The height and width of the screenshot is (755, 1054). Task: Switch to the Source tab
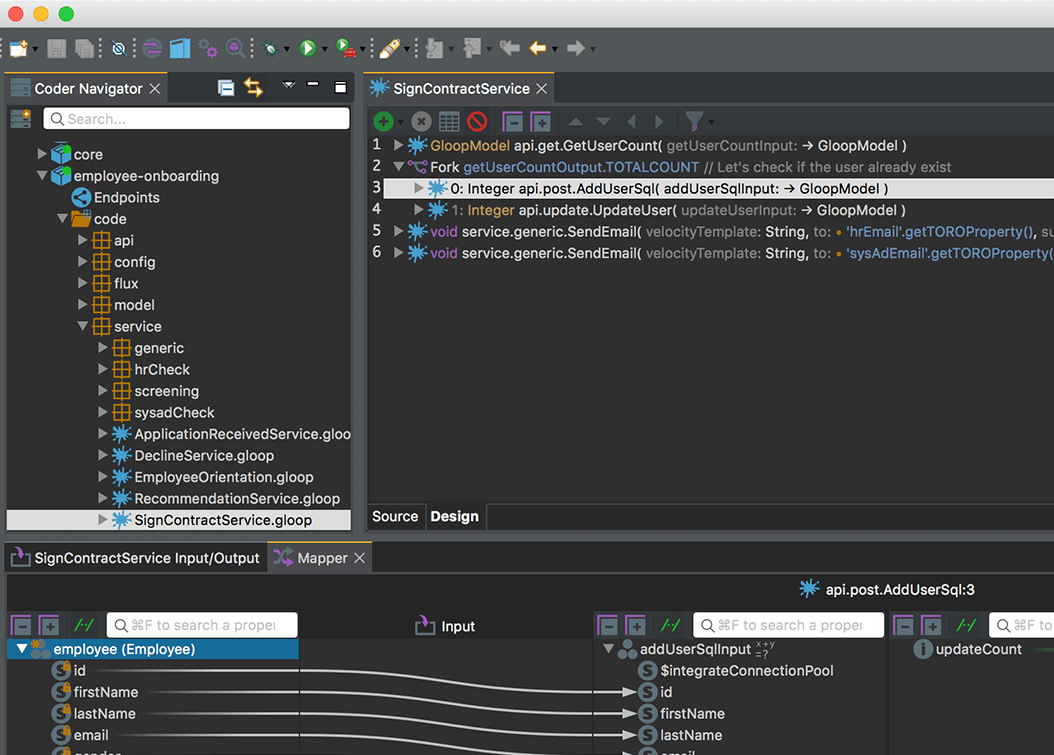[395, 516]
